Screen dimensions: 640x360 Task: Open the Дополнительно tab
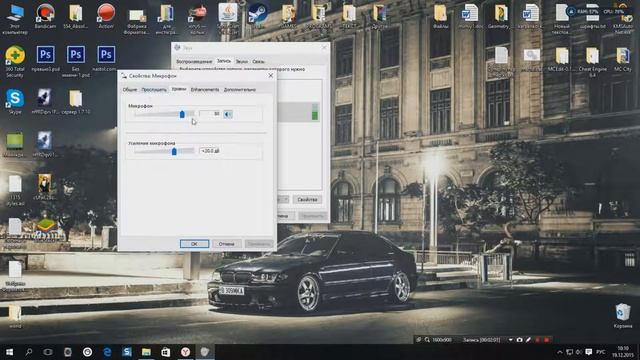click(x=240, y=89)
